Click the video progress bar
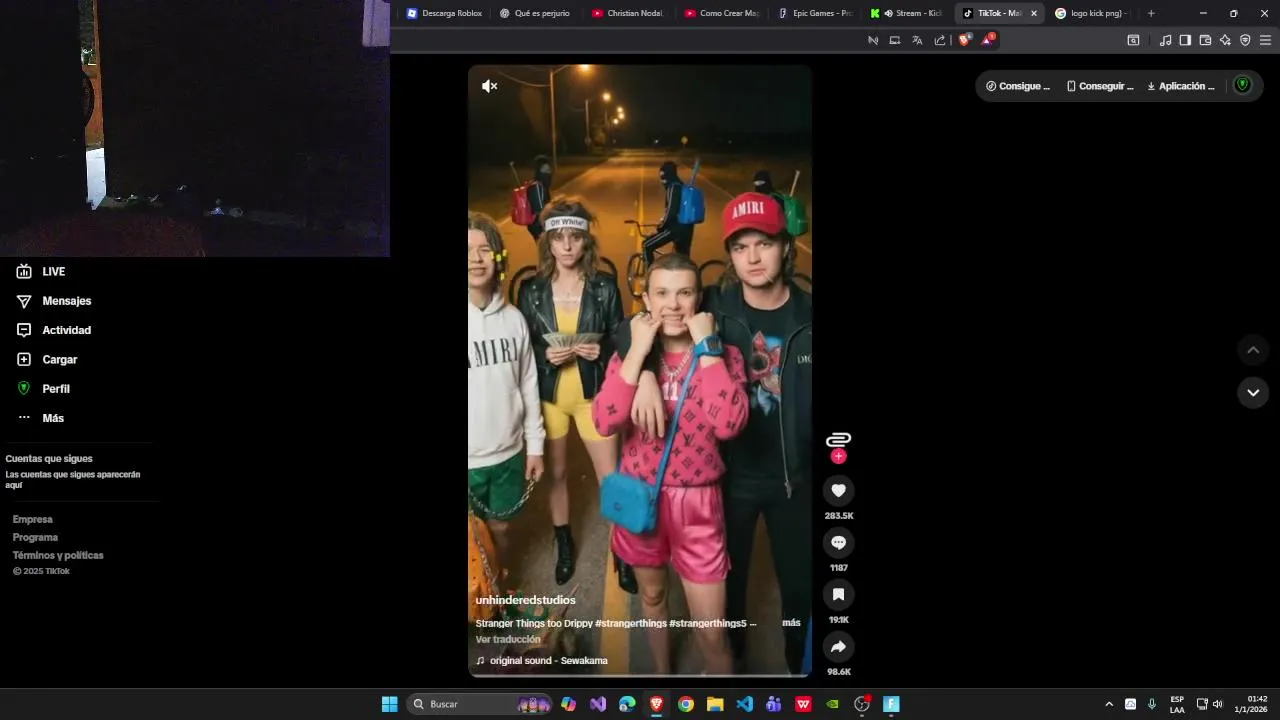The image size is (1280, 720). [x=640, y=675]
